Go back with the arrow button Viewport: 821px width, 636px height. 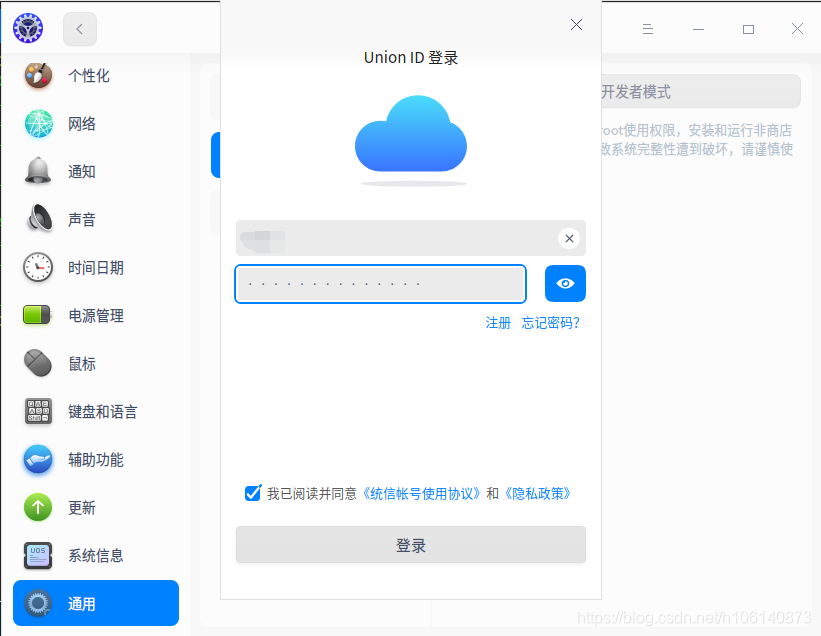(80, 29)
